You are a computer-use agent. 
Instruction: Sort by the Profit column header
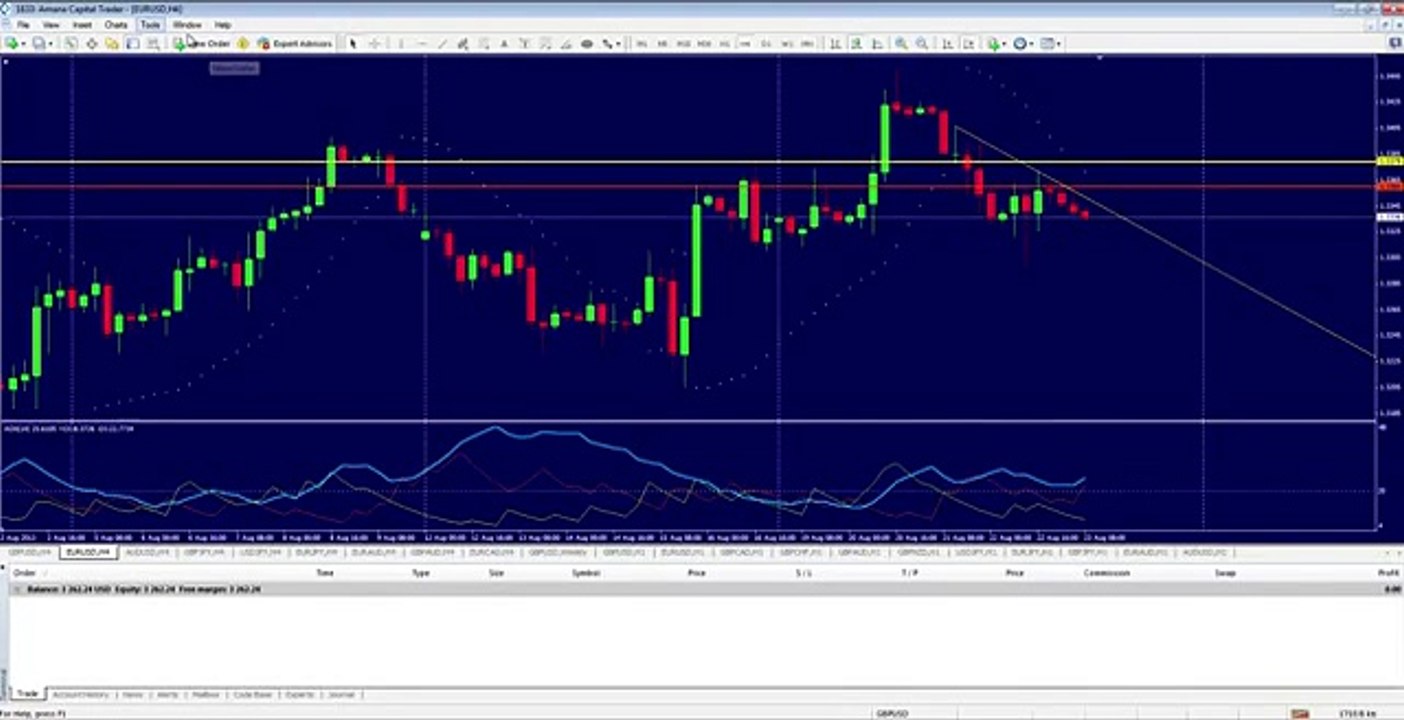(1387, 573)
